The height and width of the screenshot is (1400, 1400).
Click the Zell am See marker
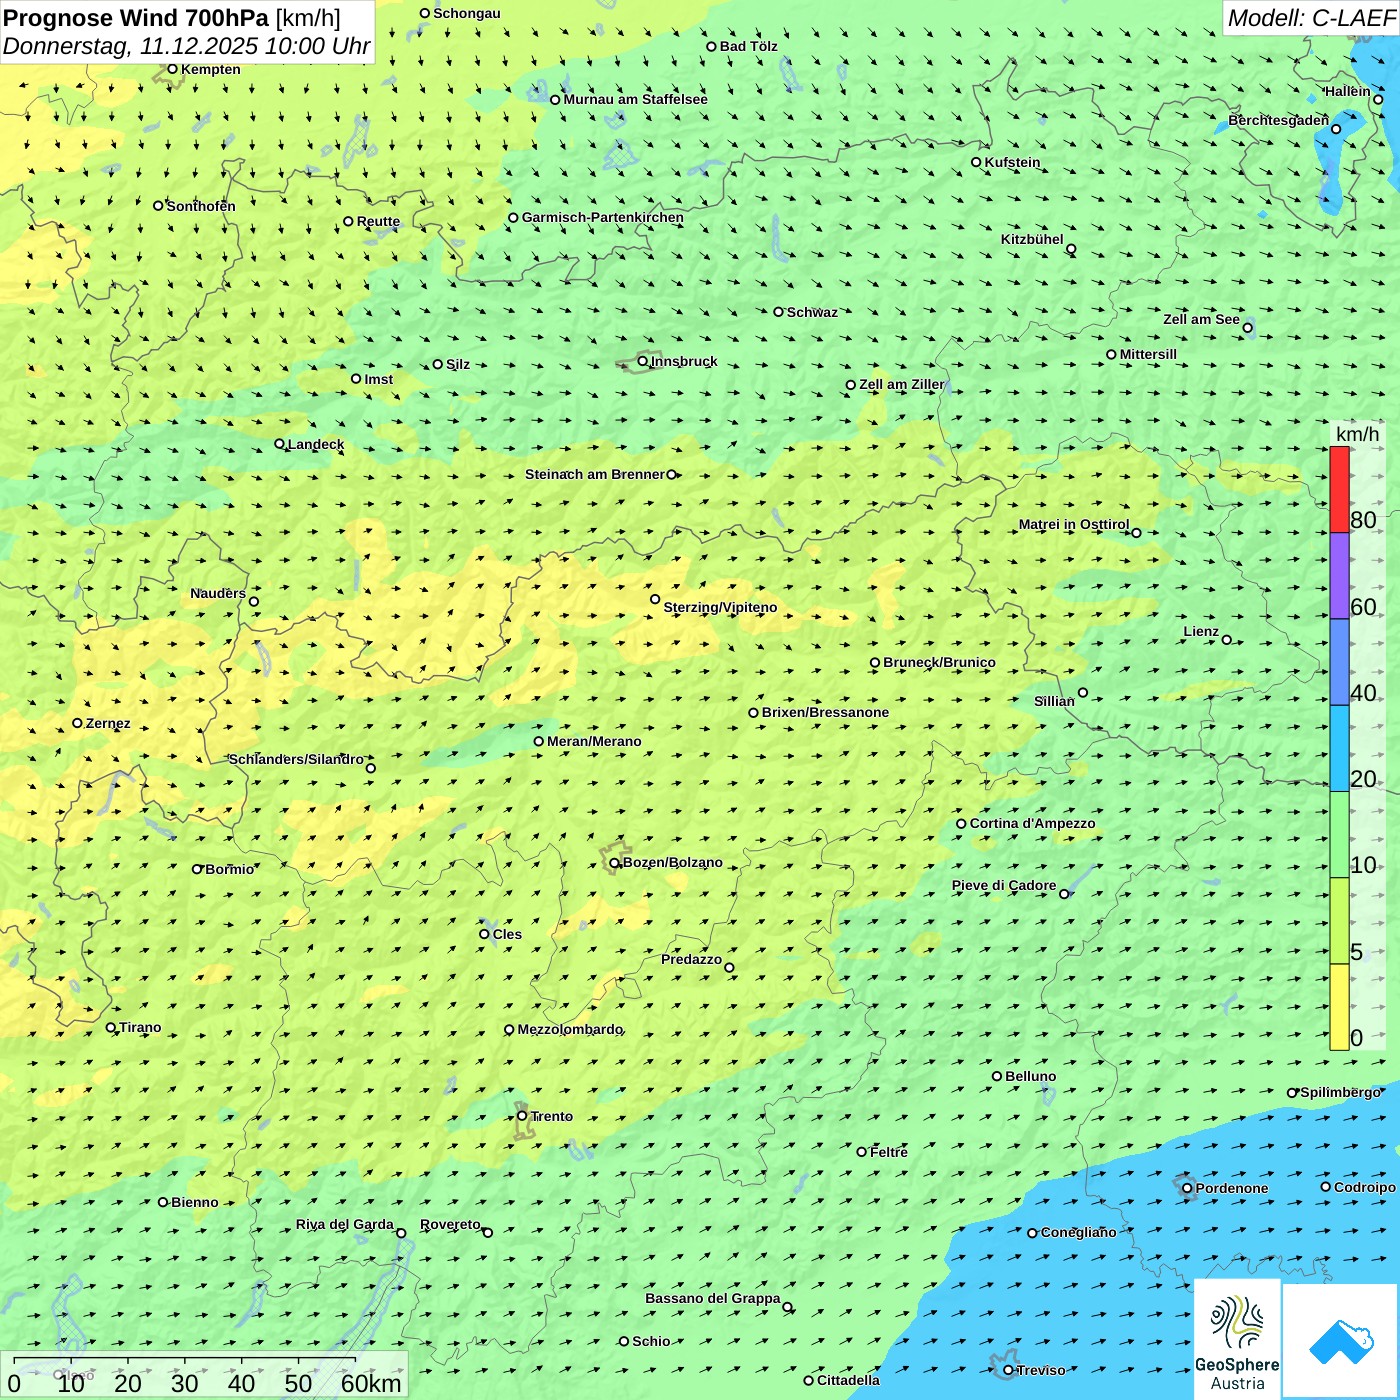click(1247, 327)
